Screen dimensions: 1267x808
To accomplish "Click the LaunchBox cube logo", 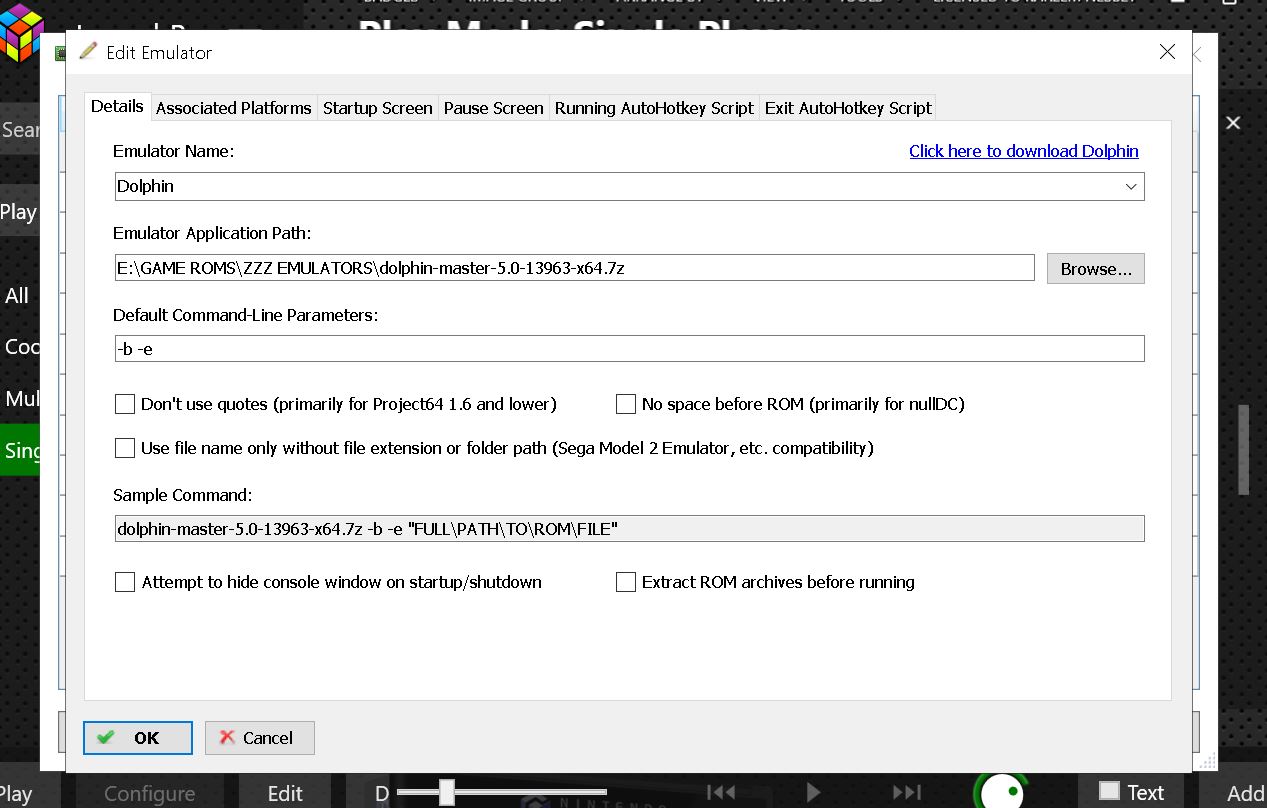I will pos(22,32).
